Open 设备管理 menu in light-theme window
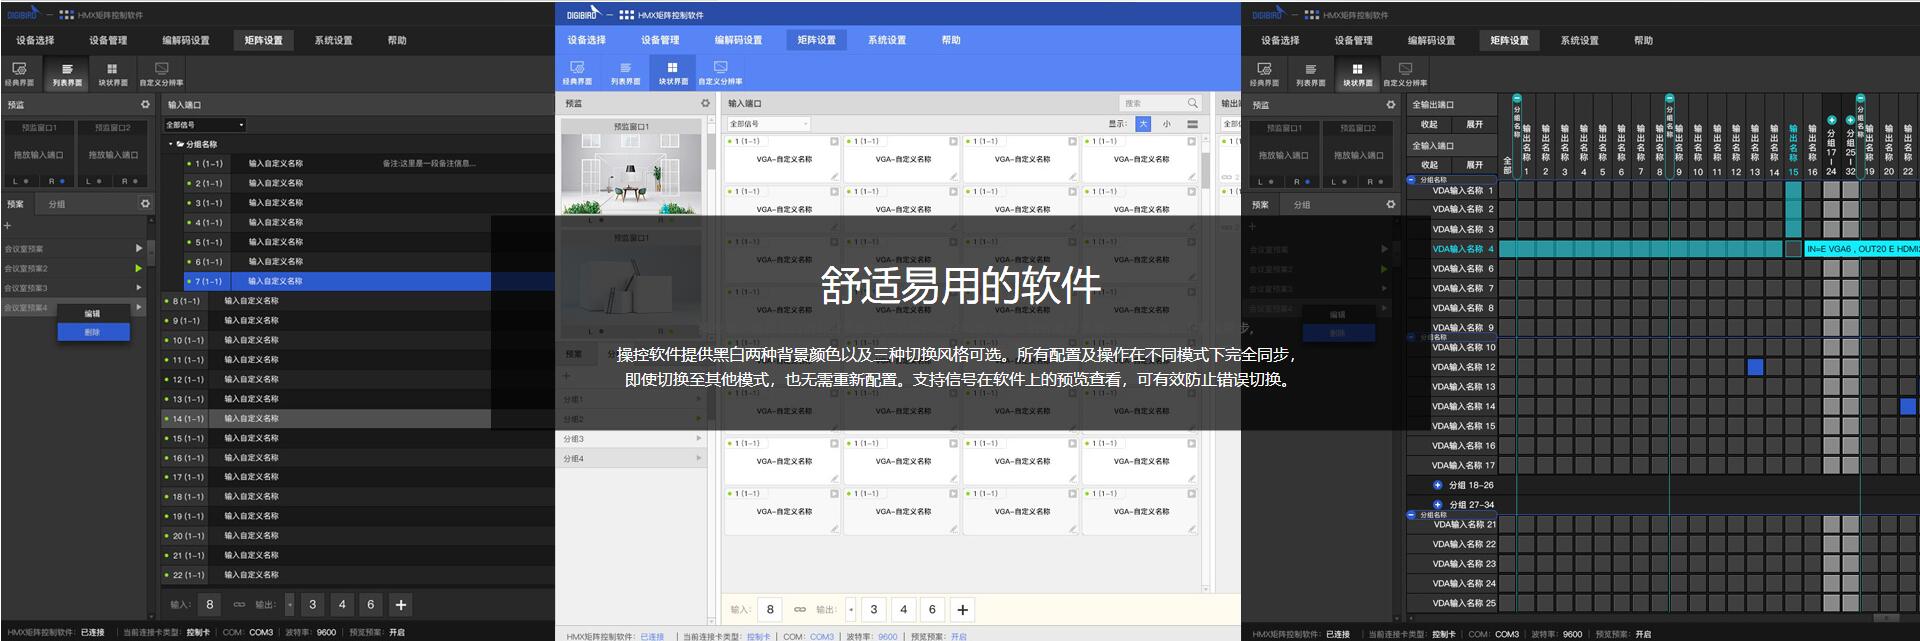Screen dimensions: 1920x641 click(660, 40)
